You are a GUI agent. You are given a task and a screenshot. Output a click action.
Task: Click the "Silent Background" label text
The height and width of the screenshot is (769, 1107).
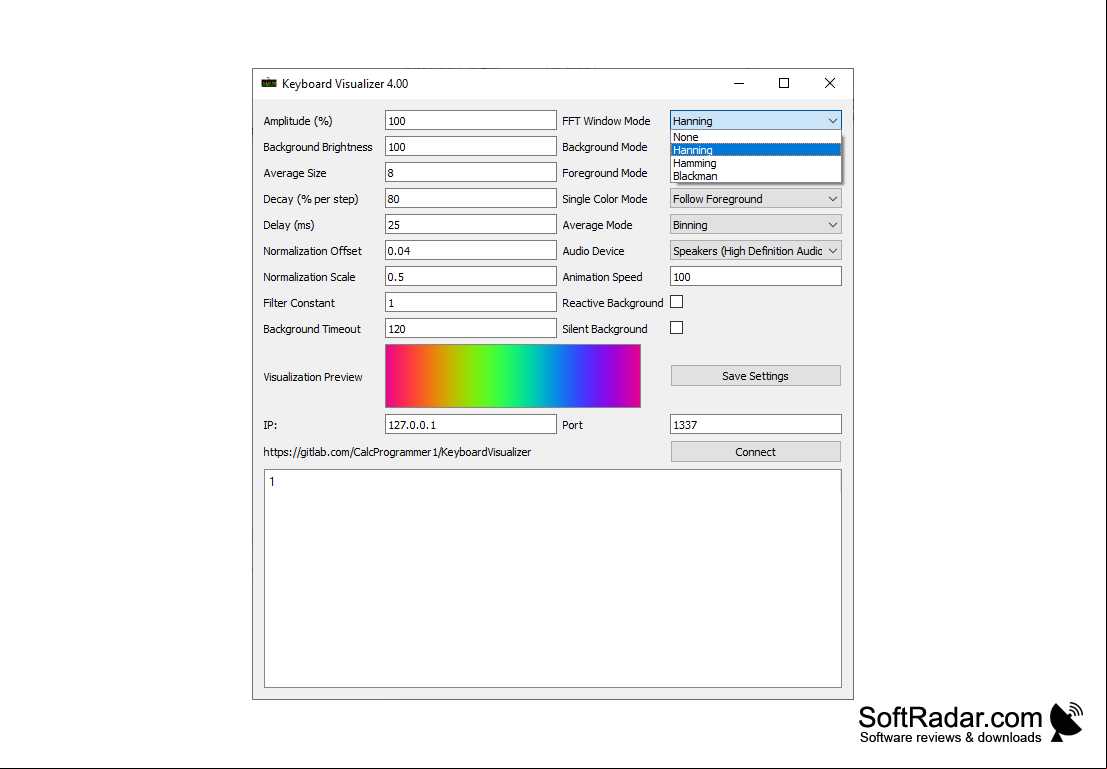[604, 329]
